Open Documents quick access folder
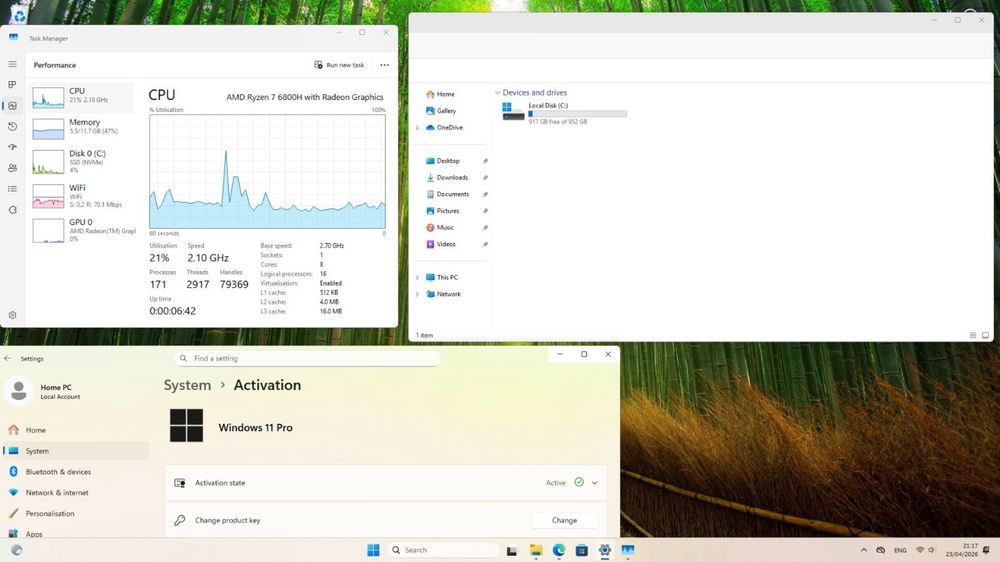This screenshot has height=562, width=1000. pos(448,194)
